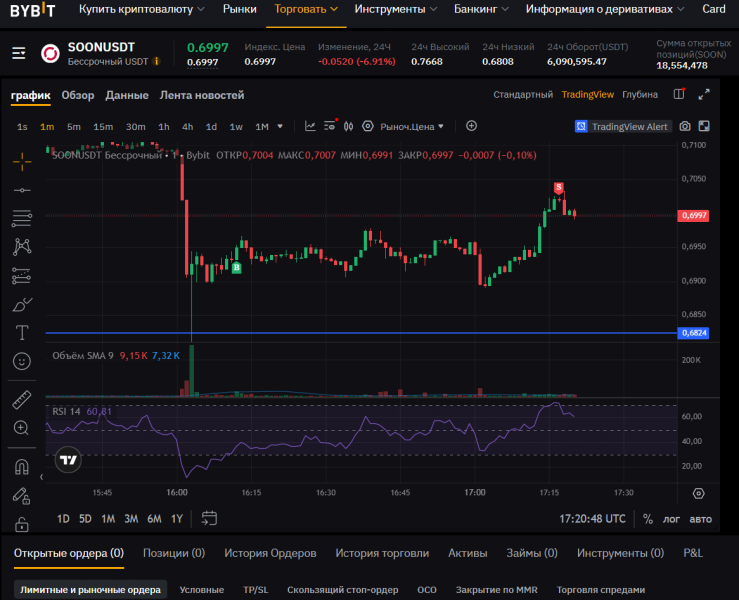
Task: Open the chart layout grid icon
Action: point(704,126)
